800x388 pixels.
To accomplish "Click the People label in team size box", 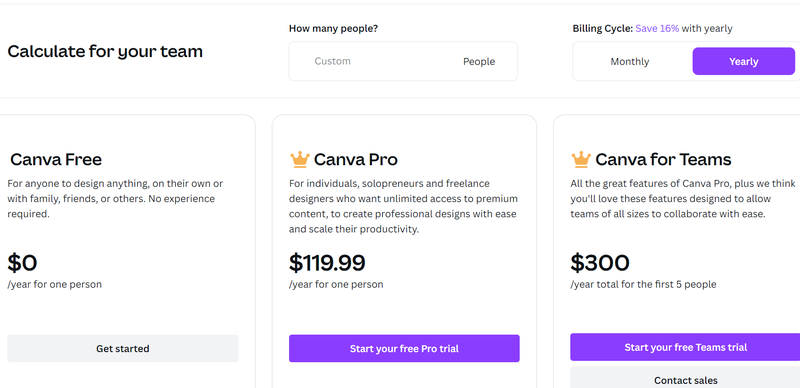I will (479, 62).
